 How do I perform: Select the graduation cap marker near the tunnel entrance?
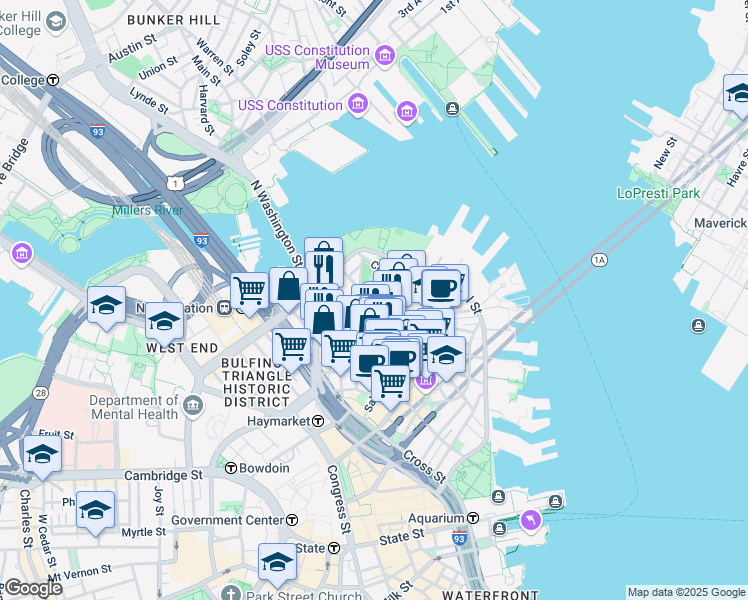click(447, 355)
